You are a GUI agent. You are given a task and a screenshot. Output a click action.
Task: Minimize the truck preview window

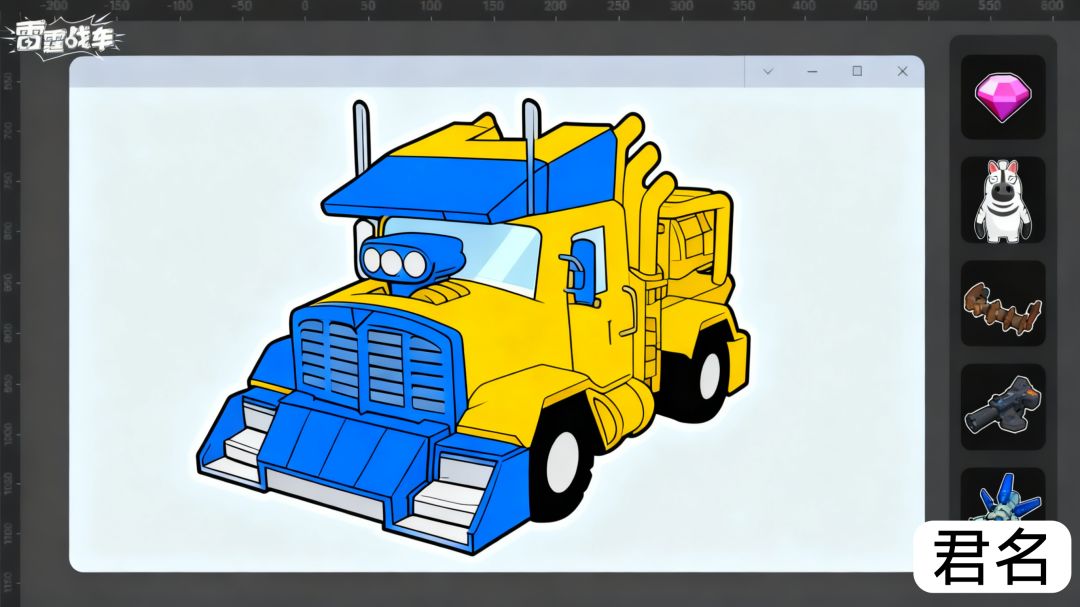pos(813,71)
